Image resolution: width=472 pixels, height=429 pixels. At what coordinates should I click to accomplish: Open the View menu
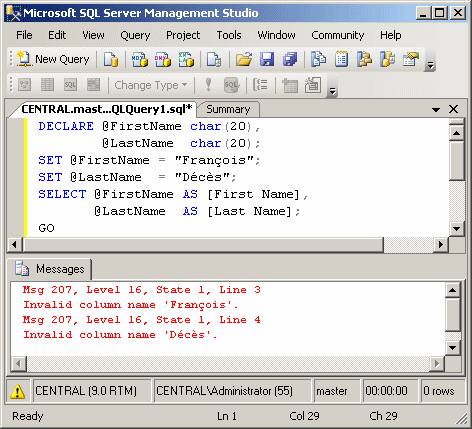[x=93, y=35]
